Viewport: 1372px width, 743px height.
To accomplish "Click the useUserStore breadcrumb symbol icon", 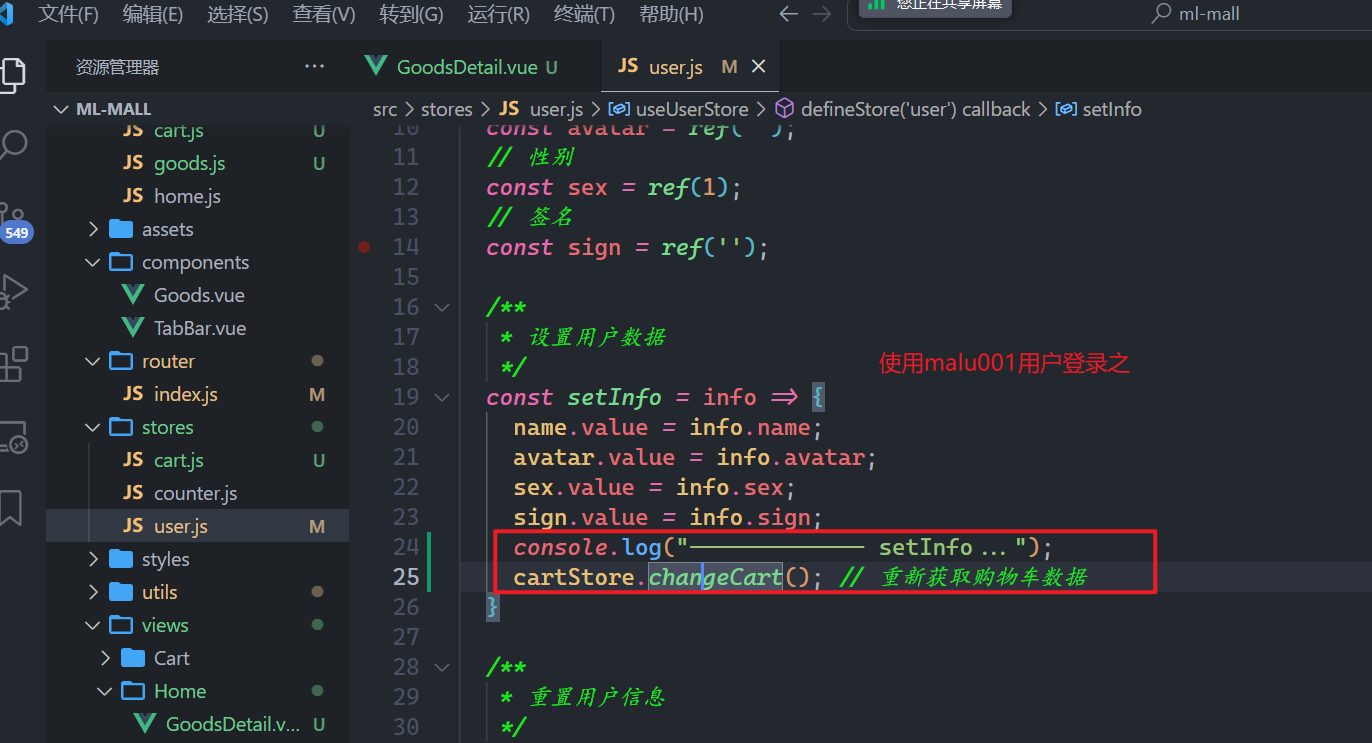I will (619, 109).
